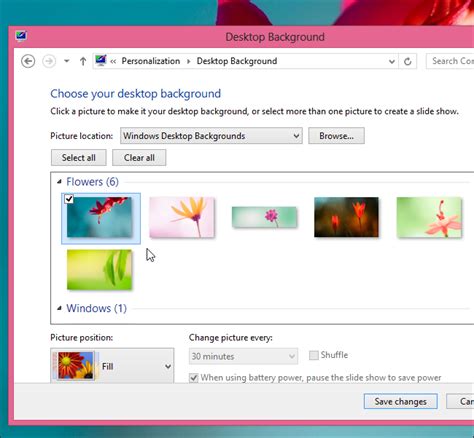Click the Browse... button
The width and height of the screenshot is (474, 438).
tap(336, 136)
